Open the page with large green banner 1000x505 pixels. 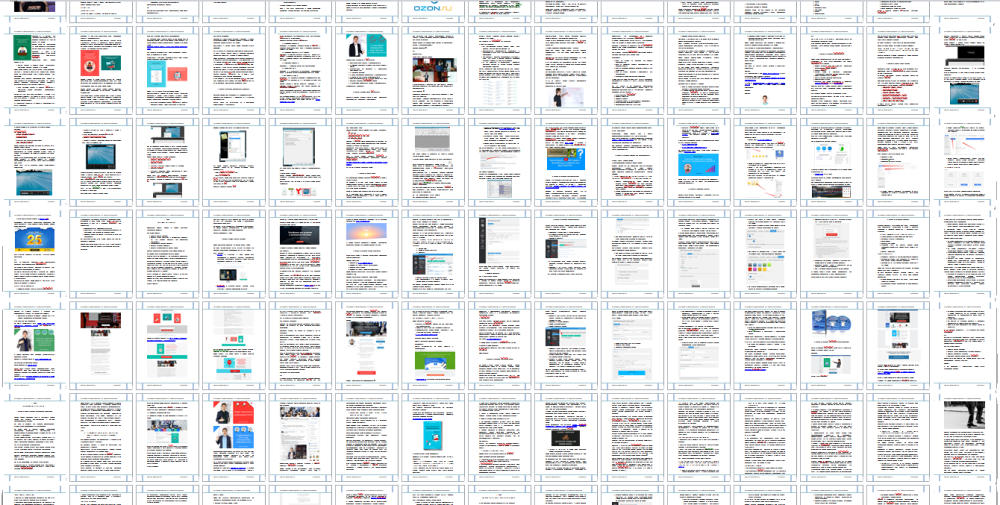432,345
